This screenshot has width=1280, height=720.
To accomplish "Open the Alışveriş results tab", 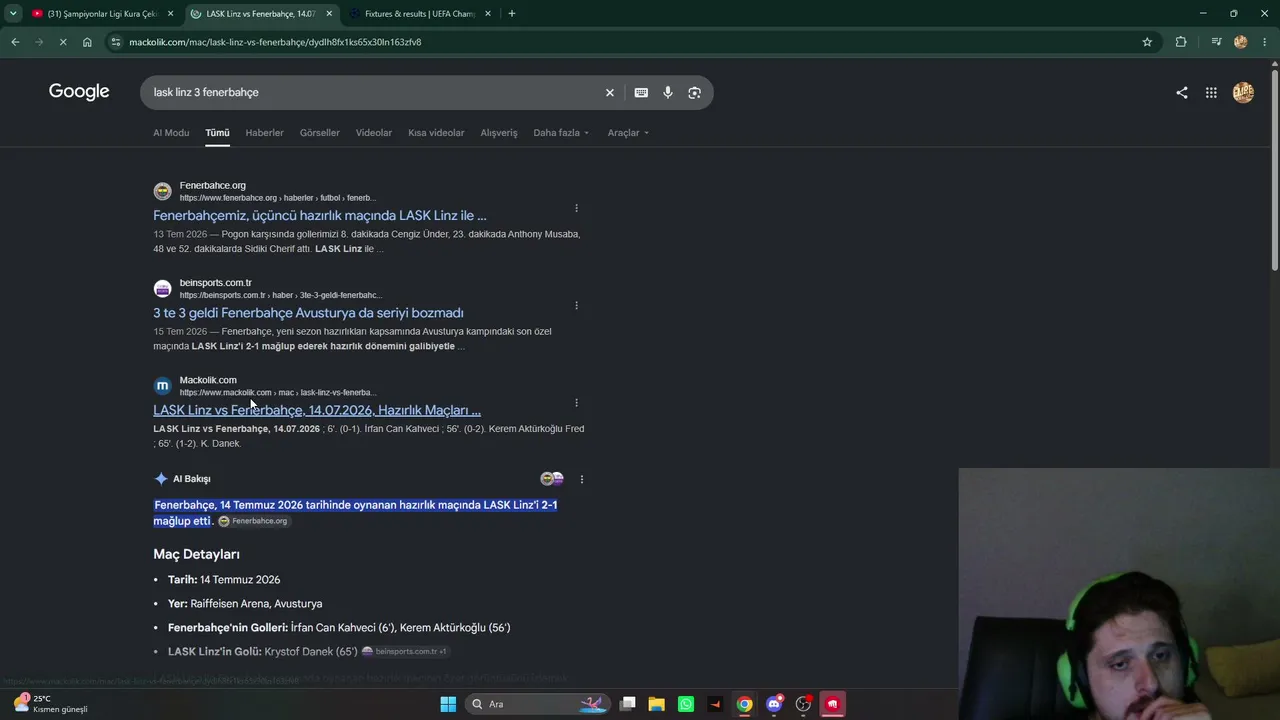I will [499, 133].
